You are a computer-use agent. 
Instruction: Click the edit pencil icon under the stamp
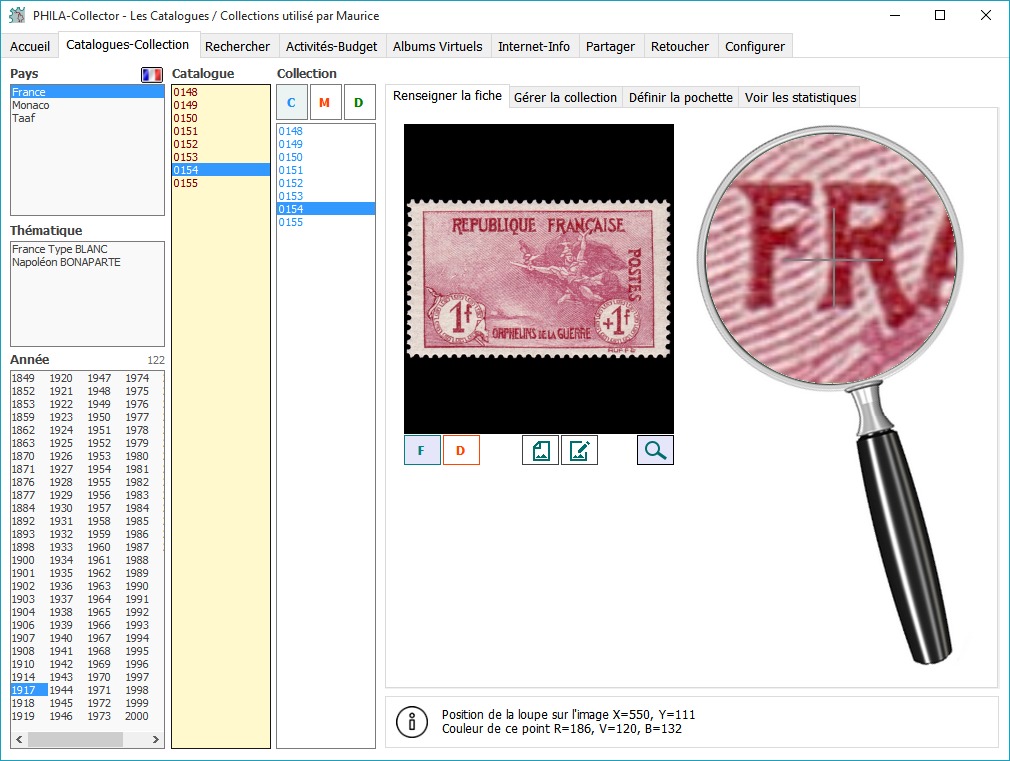tap(579, 450)
